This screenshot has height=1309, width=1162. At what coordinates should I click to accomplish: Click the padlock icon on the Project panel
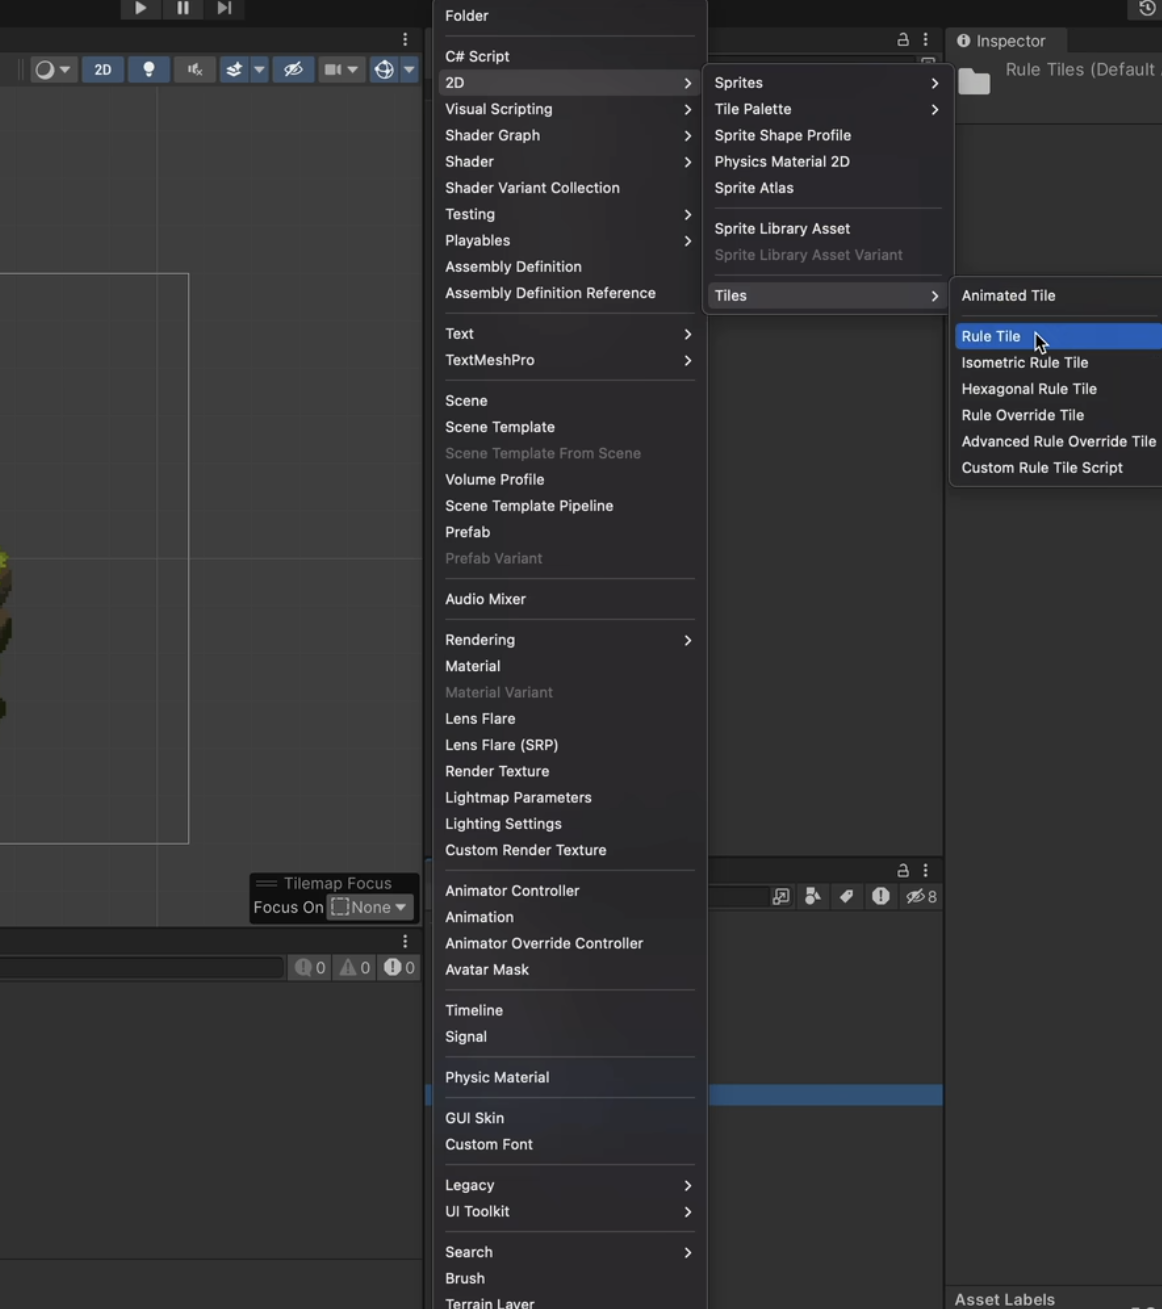coord(901,870)
